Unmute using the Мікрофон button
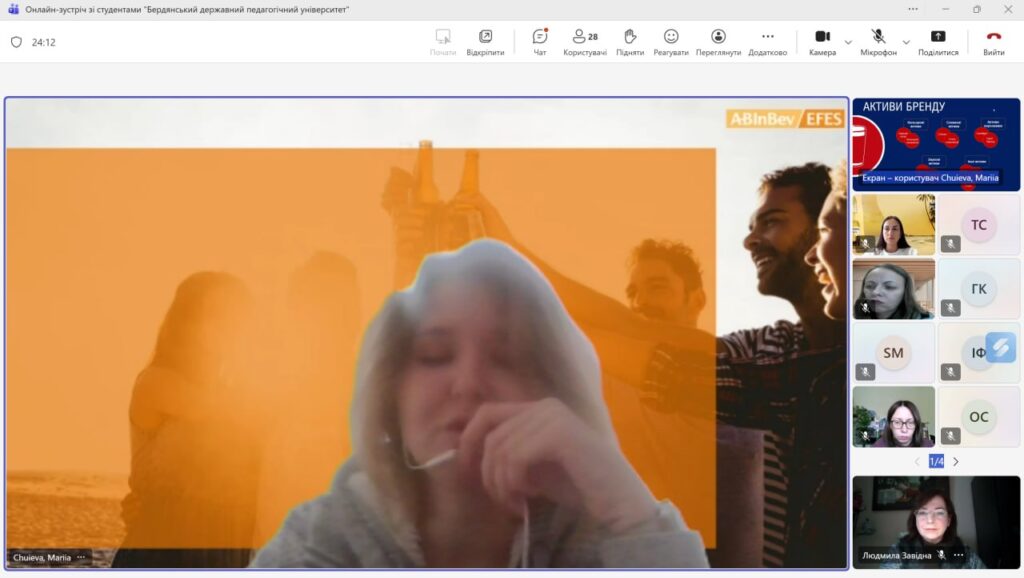Viewport: 1024px width, 578px height. pyautogui.click(x=878, y=41)
